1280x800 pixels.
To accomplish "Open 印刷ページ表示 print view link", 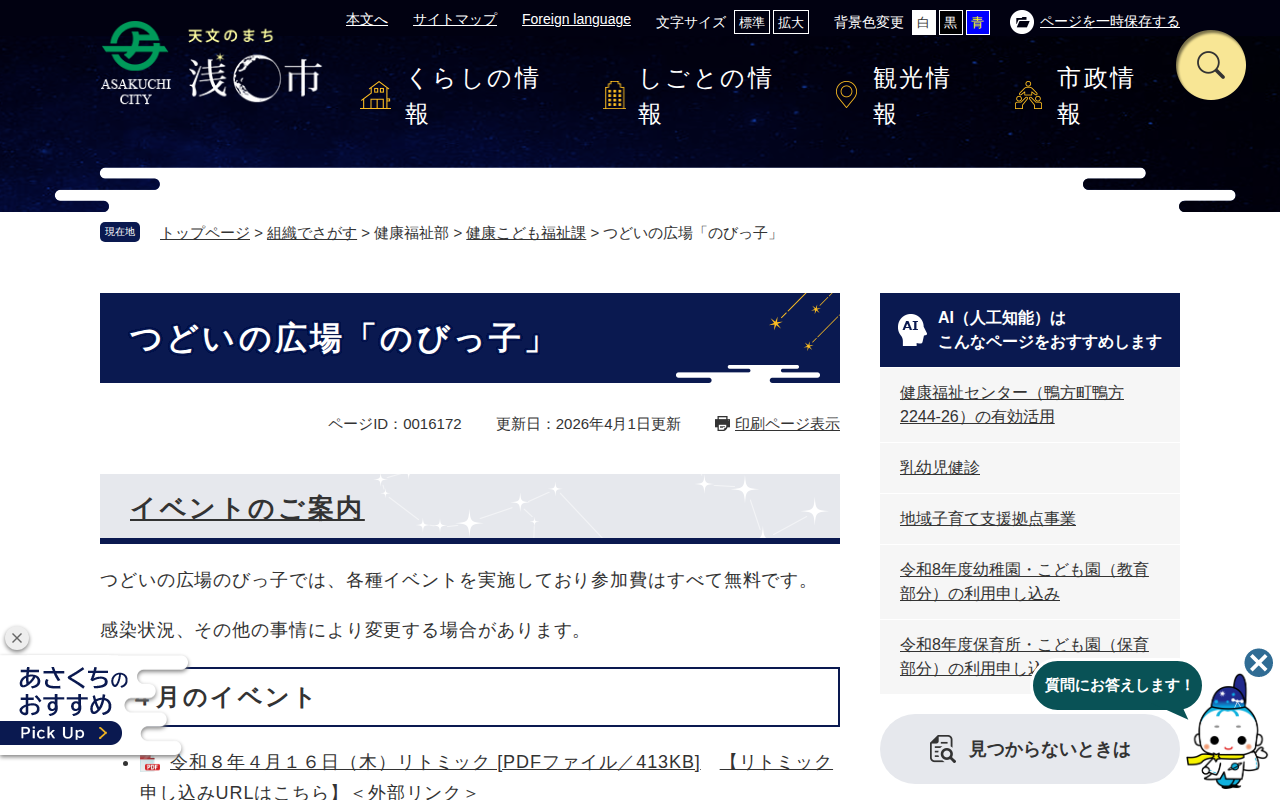I will [x=787, y=424].
